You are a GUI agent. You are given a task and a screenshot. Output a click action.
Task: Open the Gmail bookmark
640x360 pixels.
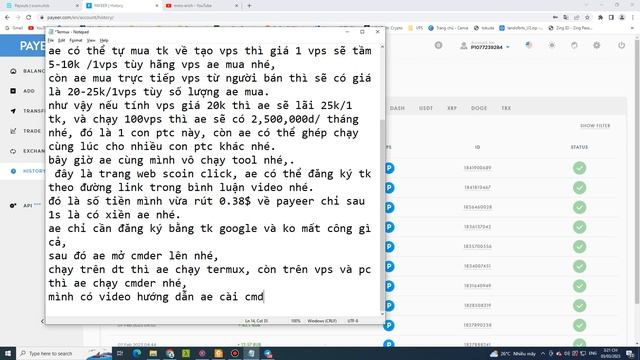pyautogui.click(x=14, y=28)
